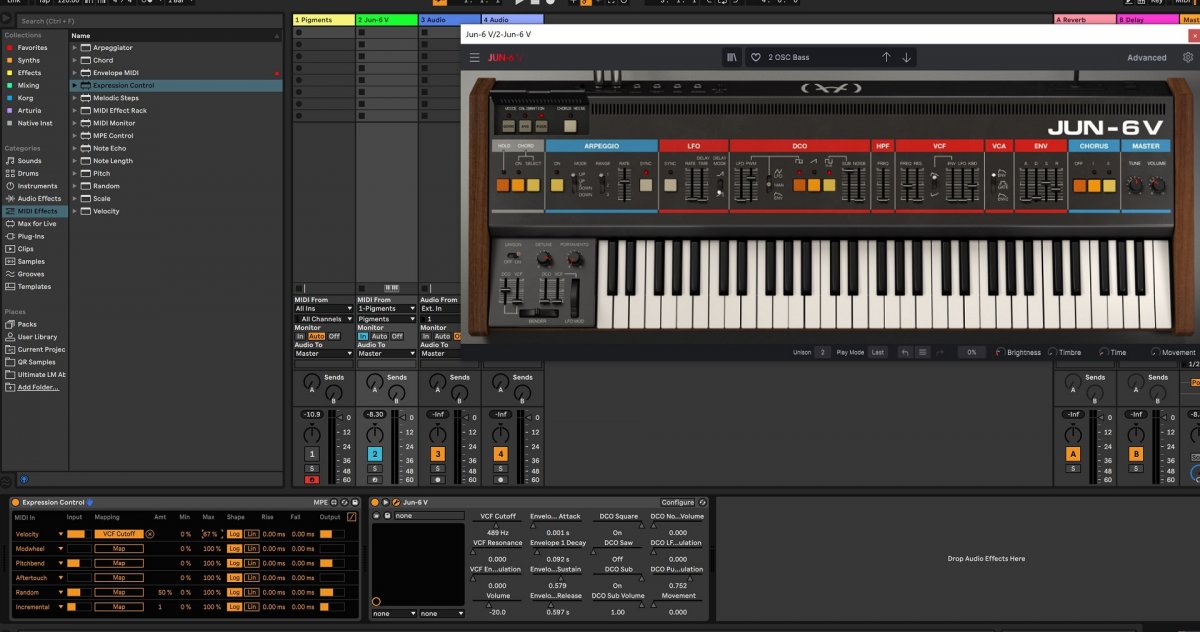Go to previous preset with up arrow
Image resolution: width=1200 pixels, height=632 pixels.
(x=886, y=57)
